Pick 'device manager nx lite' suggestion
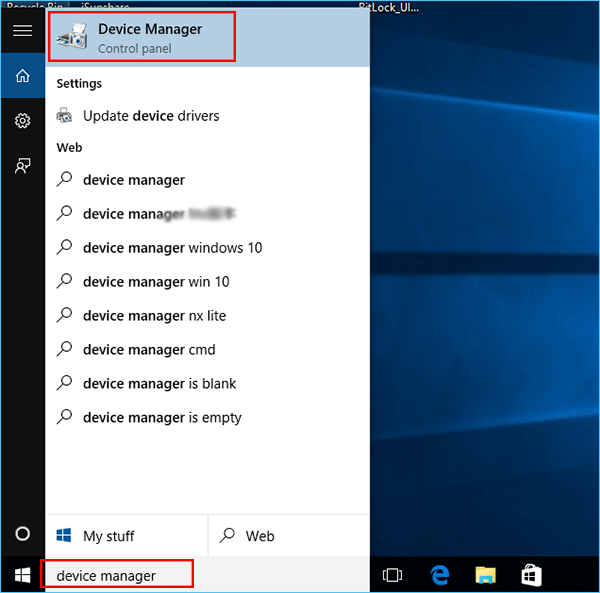Image resolution: width=600 pixels, height=593 pixels. pyautogui.click(x=154, y=316)
